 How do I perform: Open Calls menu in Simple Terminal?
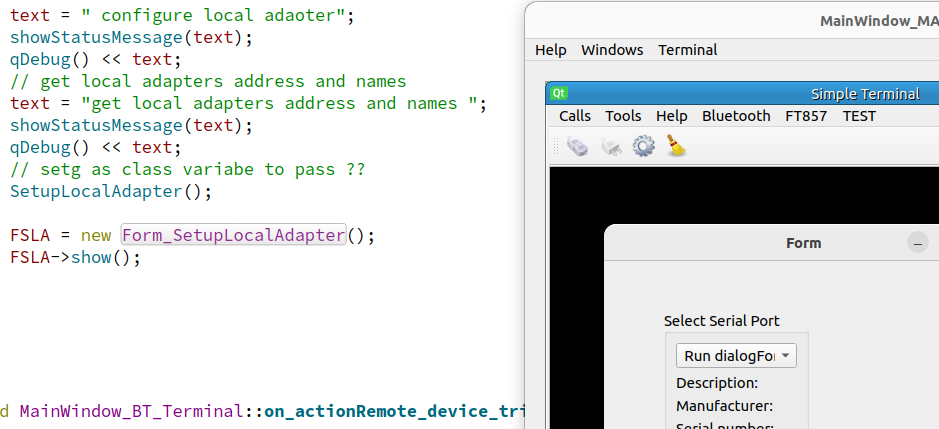575,116
